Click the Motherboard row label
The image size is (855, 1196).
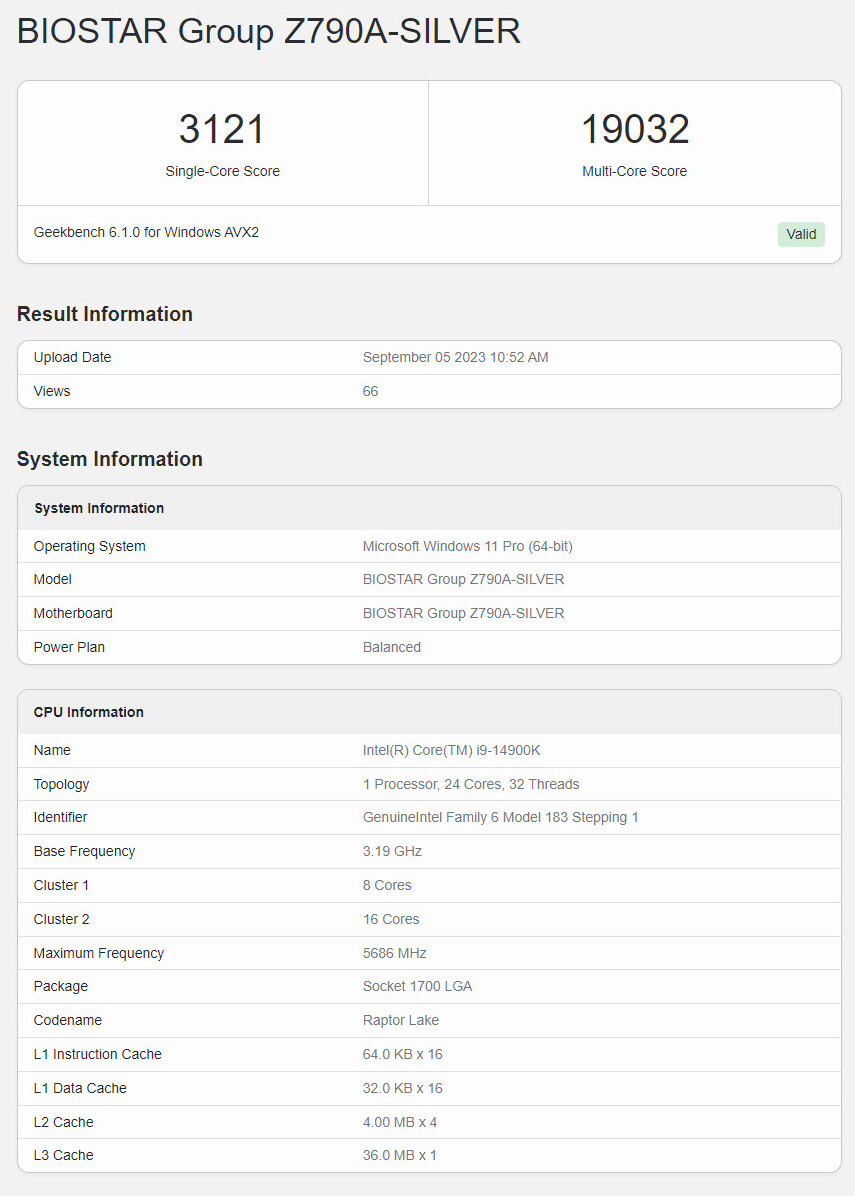(x=73, y=613)
